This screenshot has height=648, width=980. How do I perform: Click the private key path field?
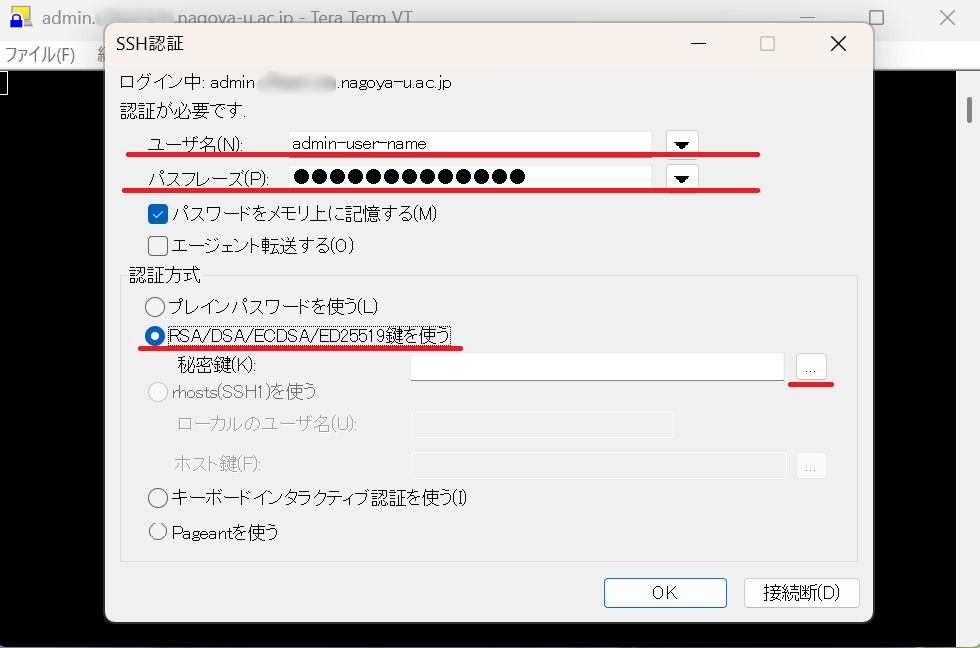pos(597,366)
